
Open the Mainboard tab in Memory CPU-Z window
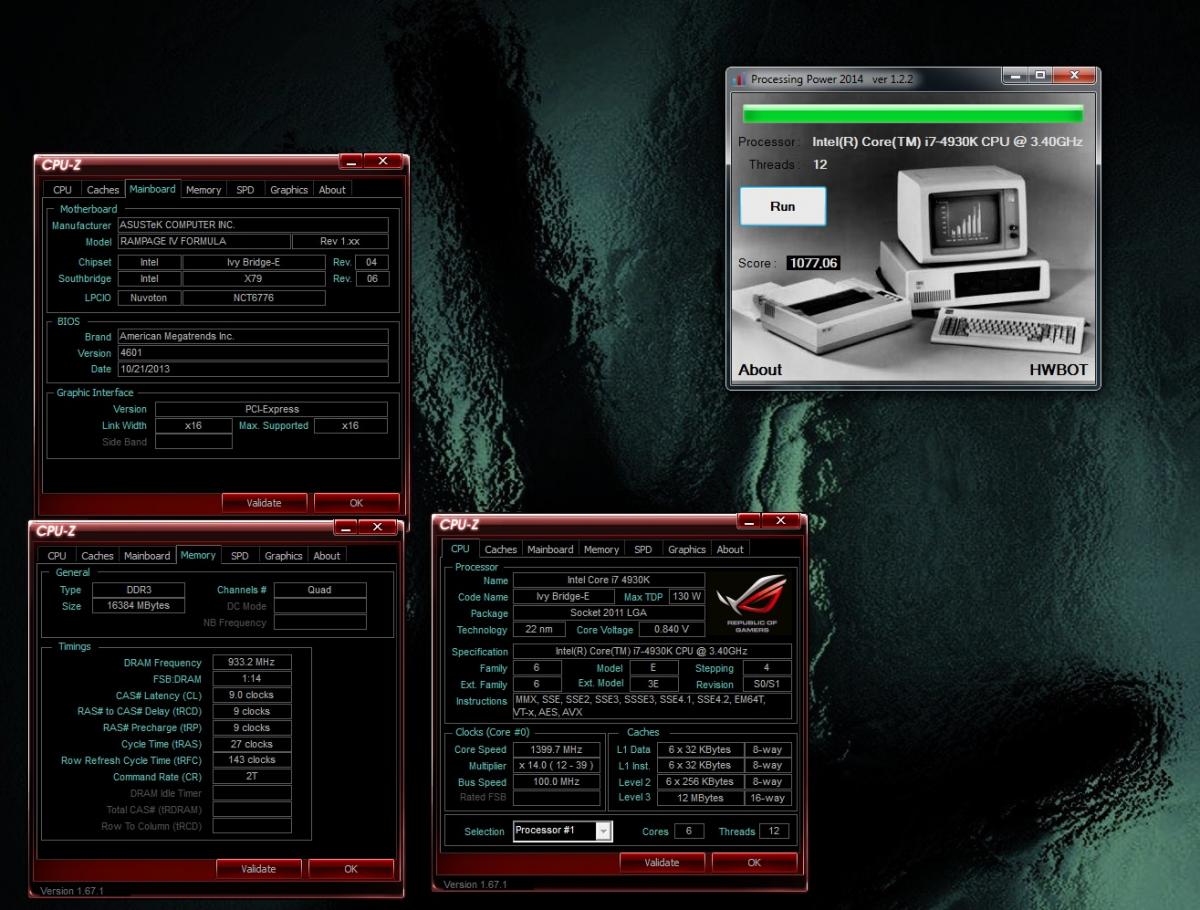(147, 555)
